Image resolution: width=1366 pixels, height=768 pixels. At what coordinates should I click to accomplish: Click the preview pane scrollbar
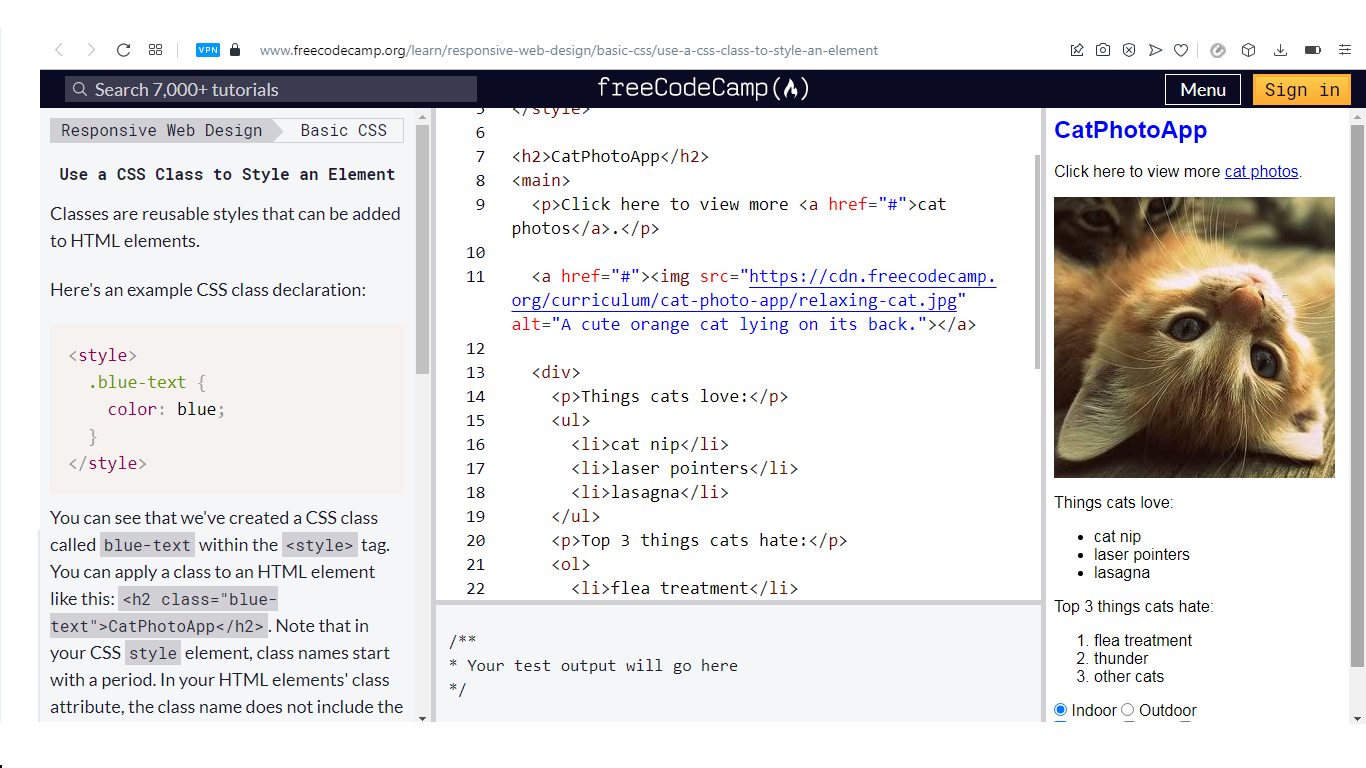tap(1357, 395)
